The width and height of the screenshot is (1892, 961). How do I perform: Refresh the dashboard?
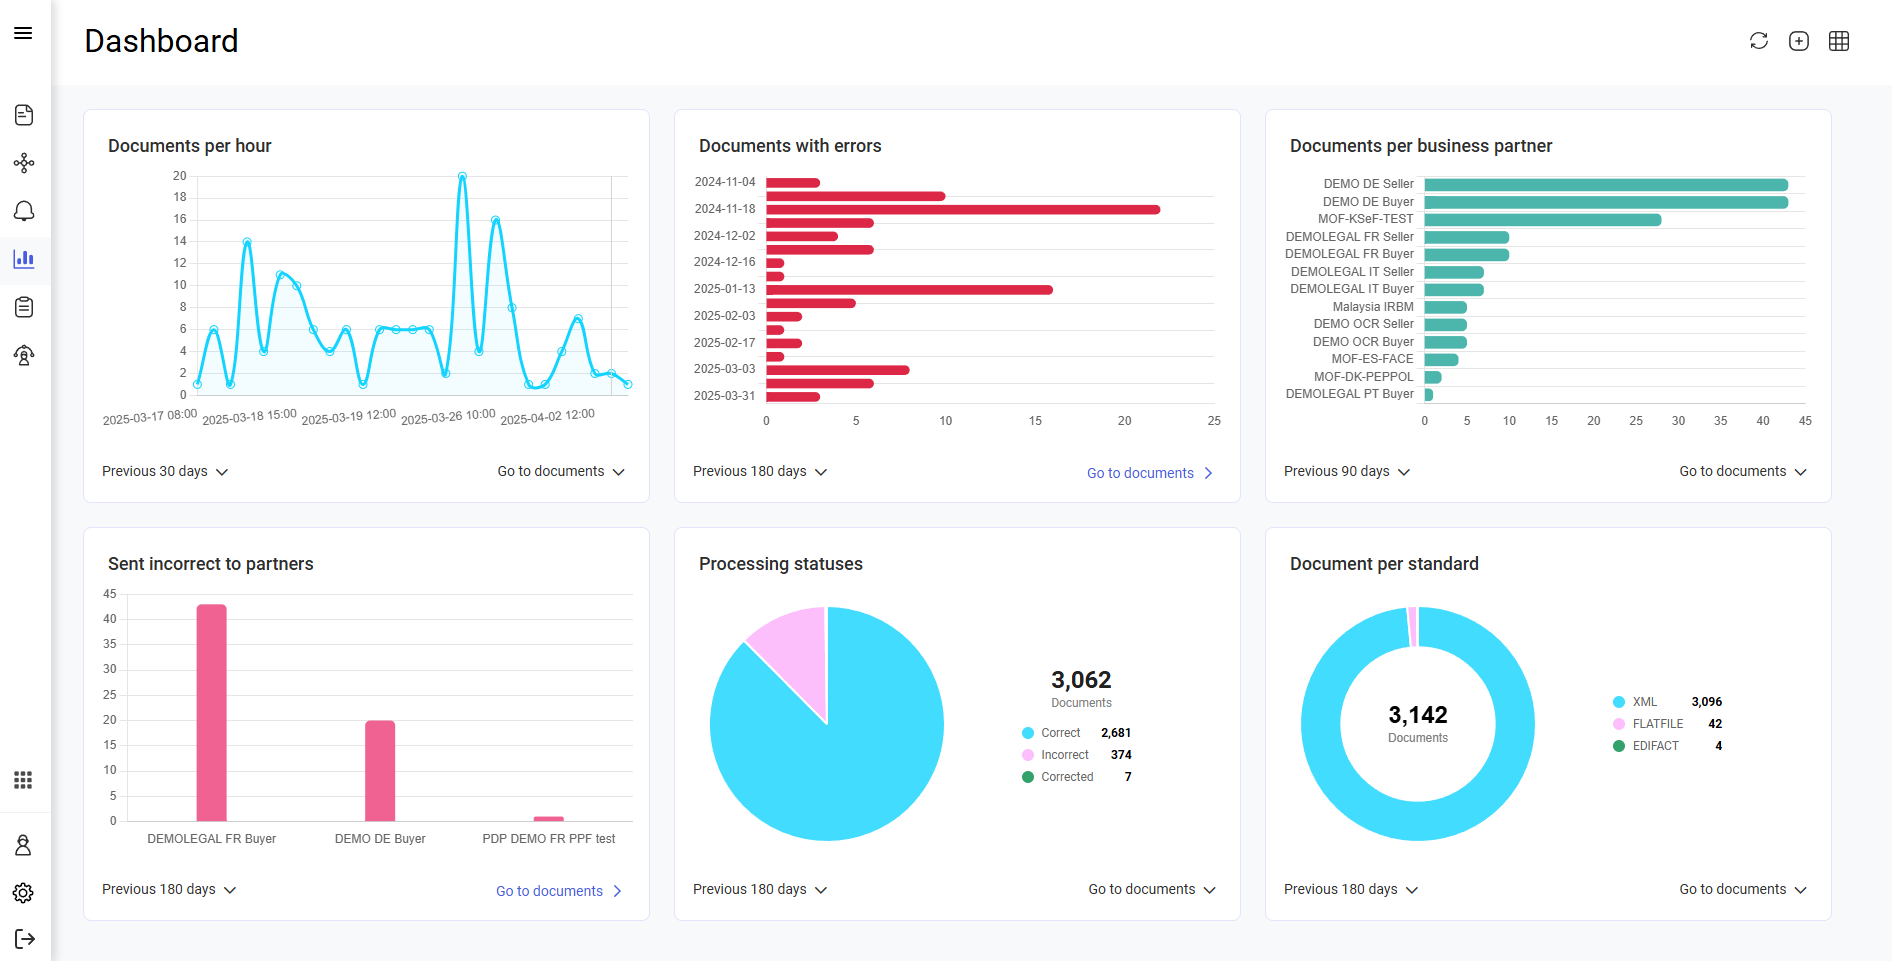(1759, 41)
